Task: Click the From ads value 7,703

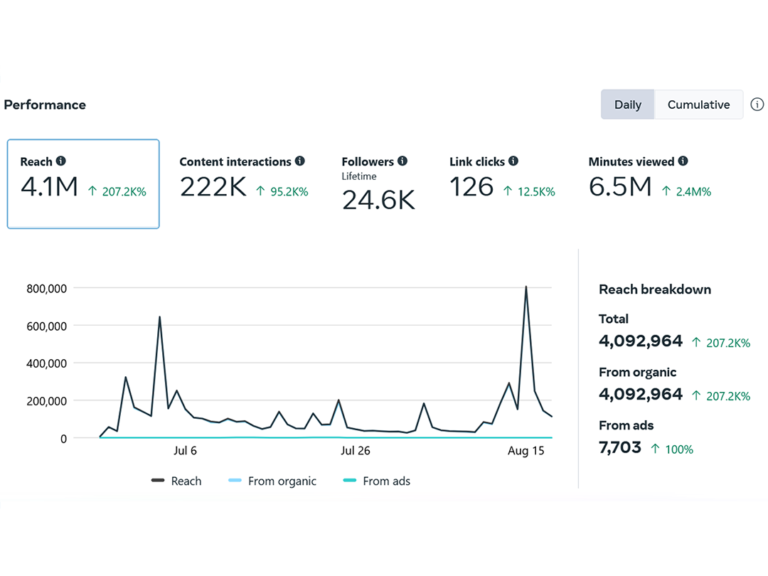Action: pyautogui.click(x=620, y=448)
